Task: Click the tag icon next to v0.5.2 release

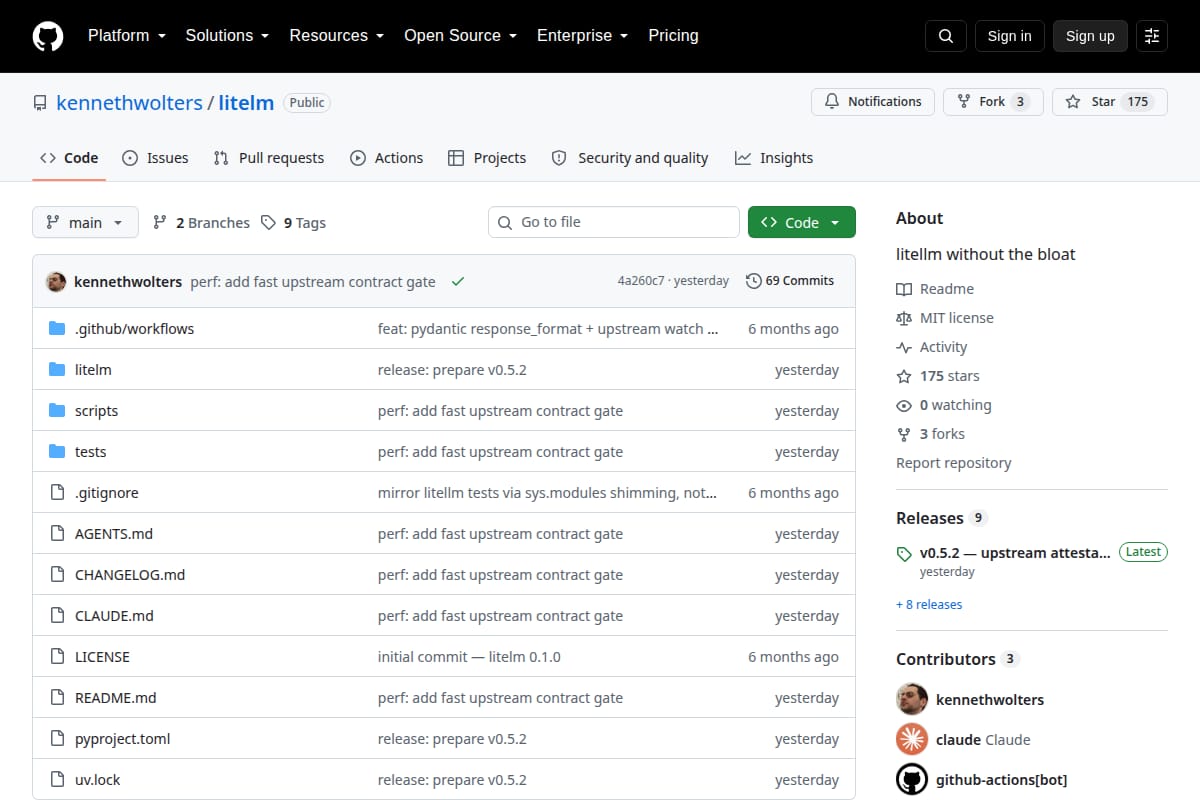Action: click(x=904, y=553)
